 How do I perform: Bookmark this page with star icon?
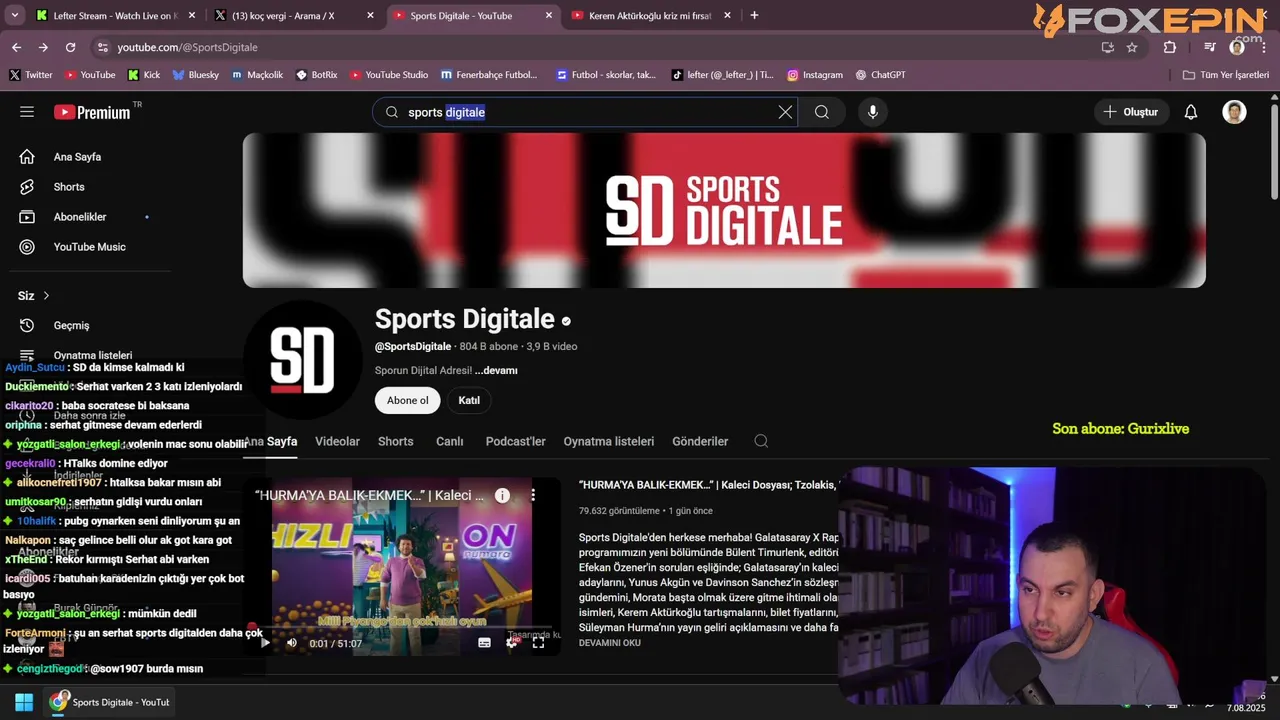(x=1132, y=47)
